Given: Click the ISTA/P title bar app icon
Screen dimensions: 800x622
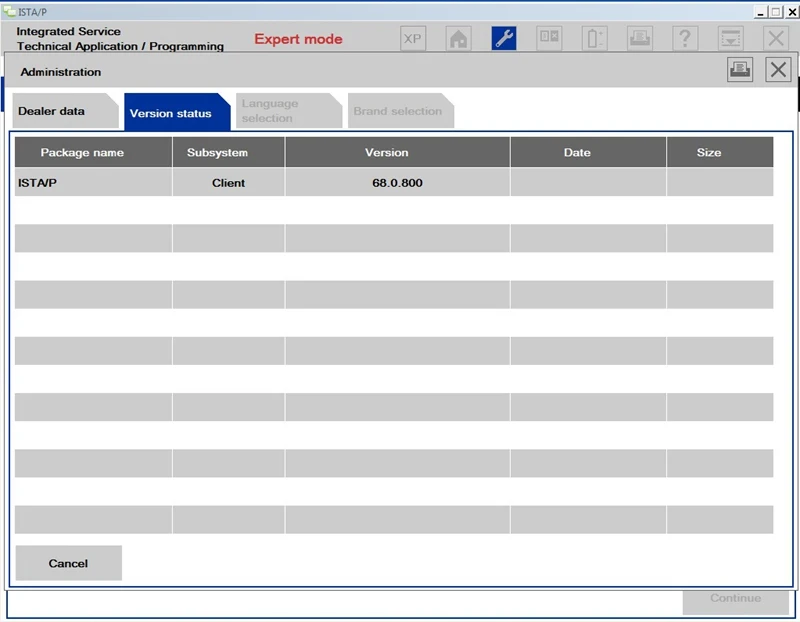Looking at the screenshot, I should click(10, 11).
